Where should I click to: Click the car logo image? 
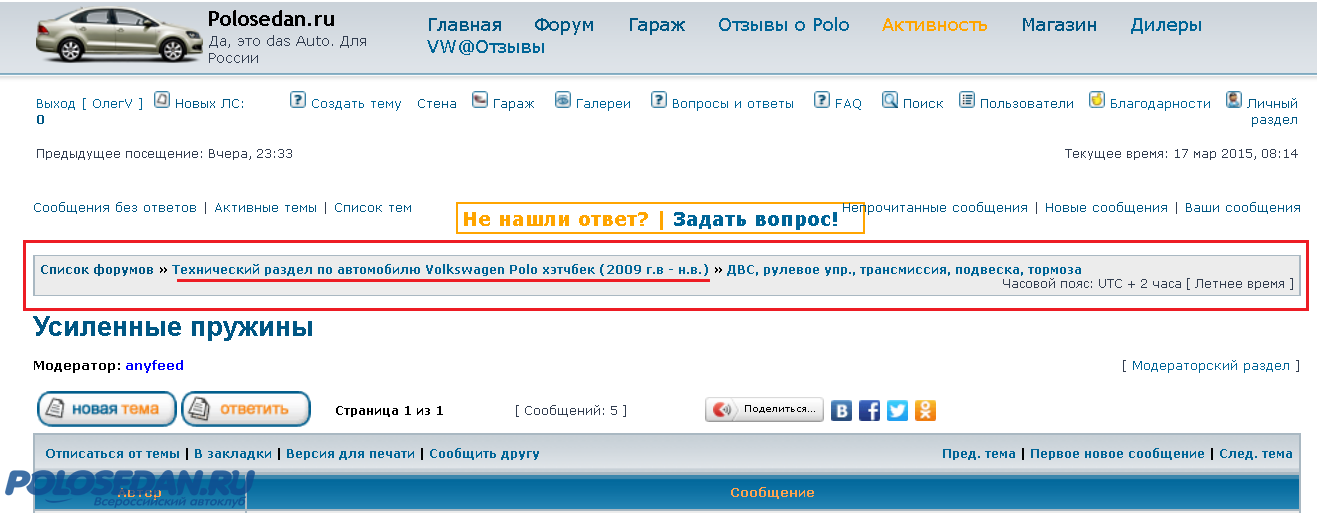point(118,35)
